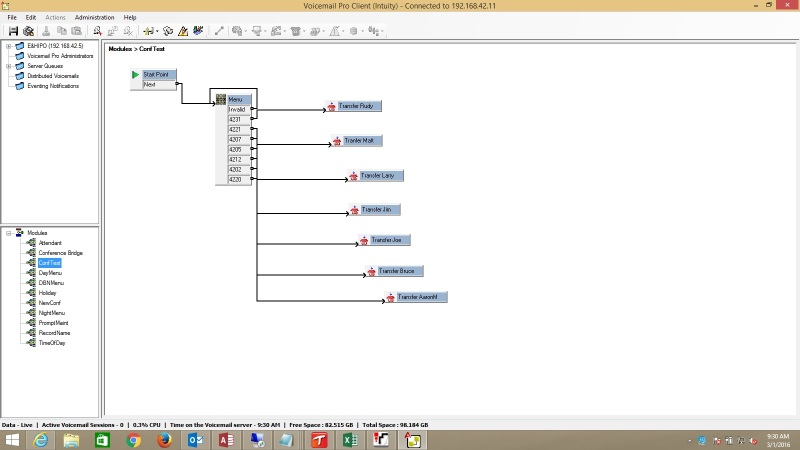Open the Condition Editor toolbar icon

tap(183, 31)
